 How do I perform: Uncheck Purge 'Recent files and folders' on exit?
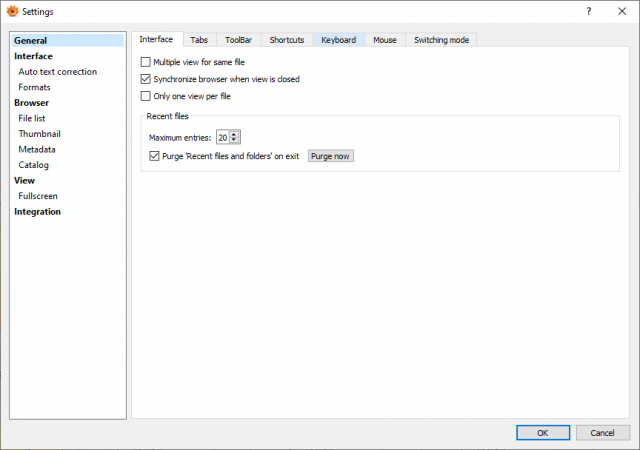[x=154, y=156]
